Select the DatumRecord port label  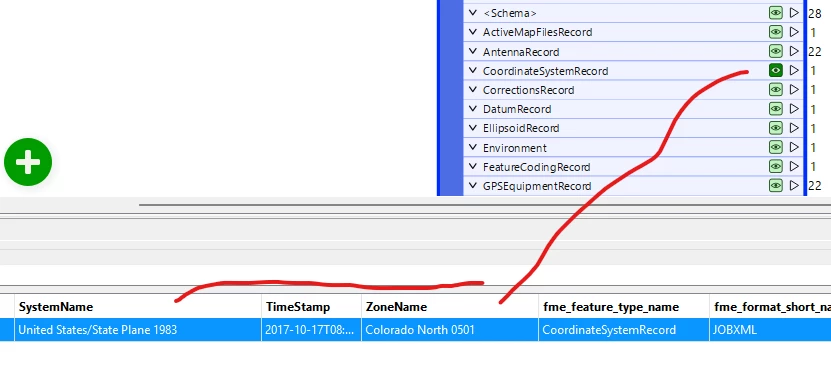(x=517, y=109)
